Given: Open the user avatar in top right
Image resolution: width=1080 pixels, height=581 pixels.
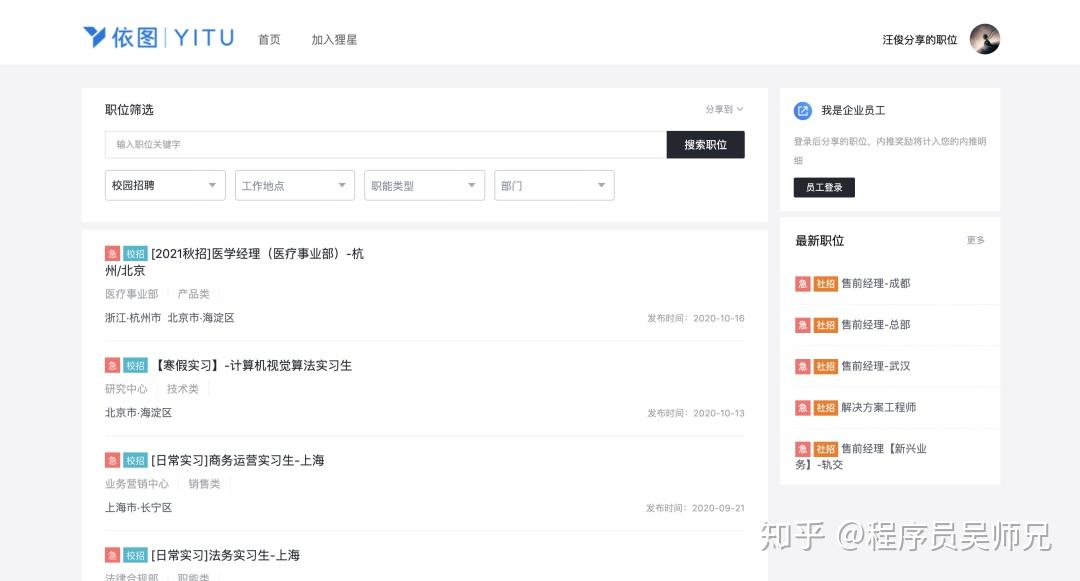Looking at the screenshot, I should (x=984, y=39).
